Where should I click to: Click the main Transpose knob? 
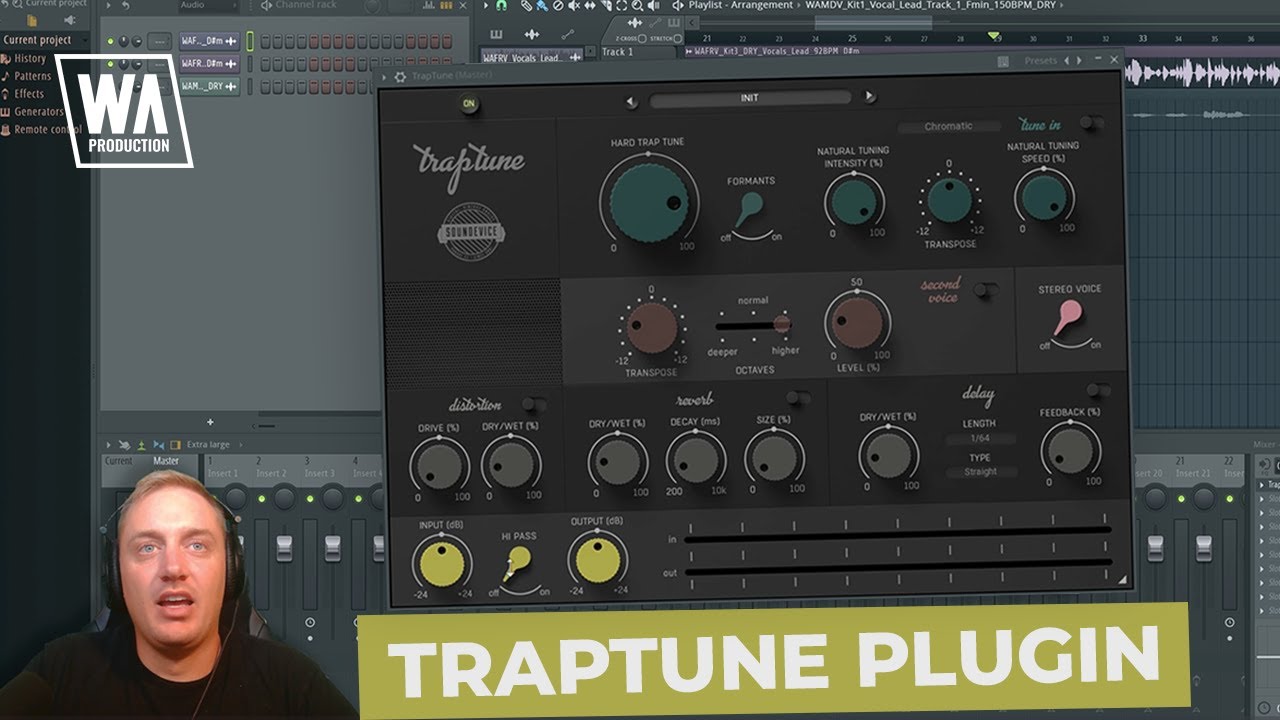(x=949, y=199)
